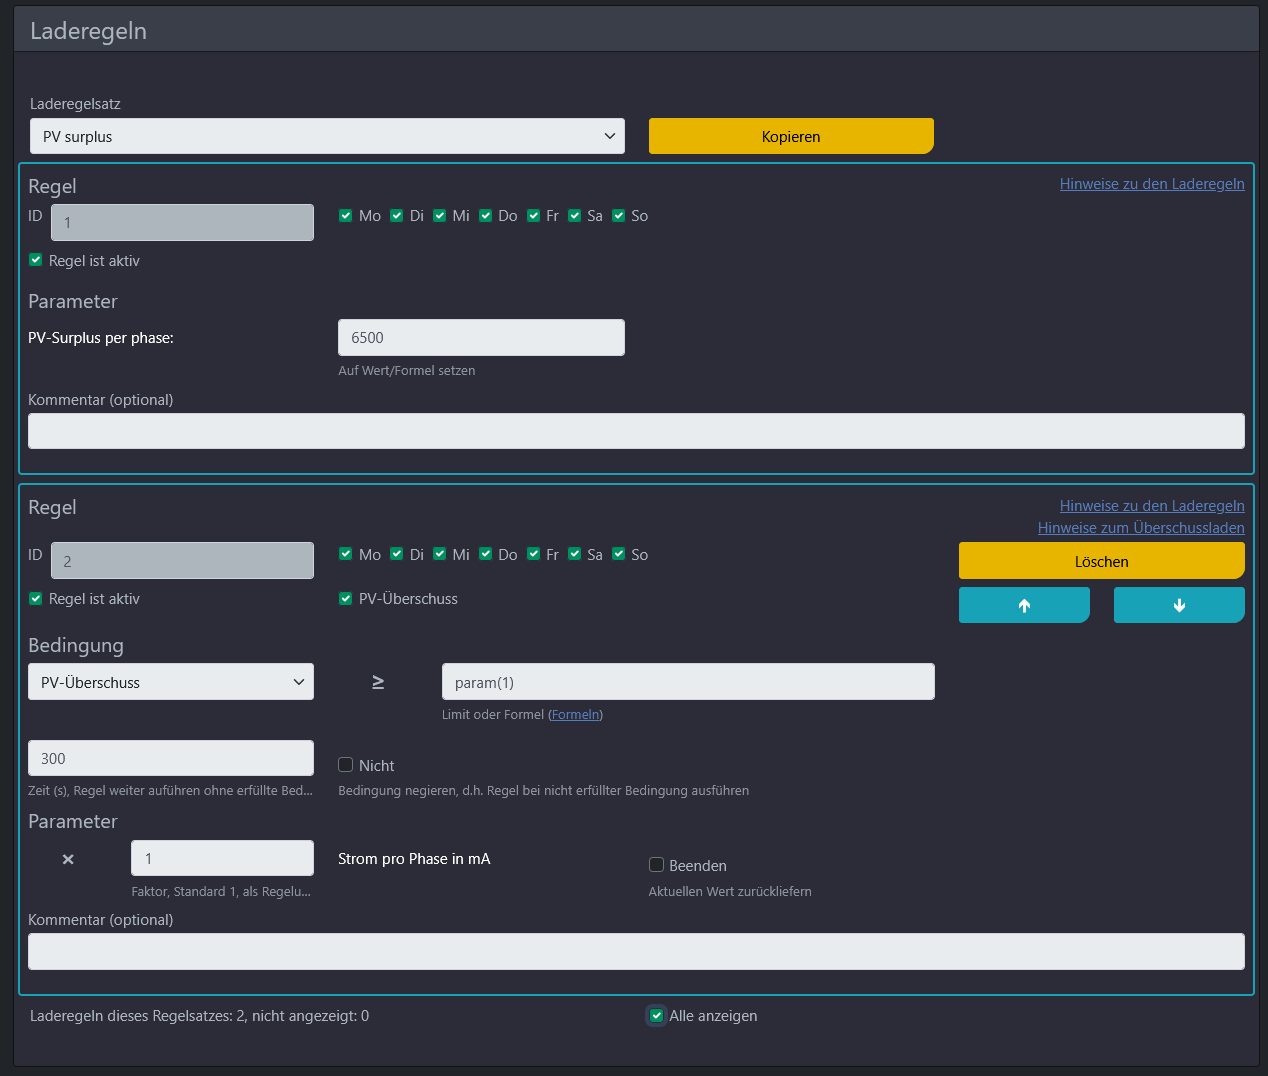The width and height of the screenshot is (1268, 1076).
Task: Open the Formeln help link
Action: click(575, 715)
